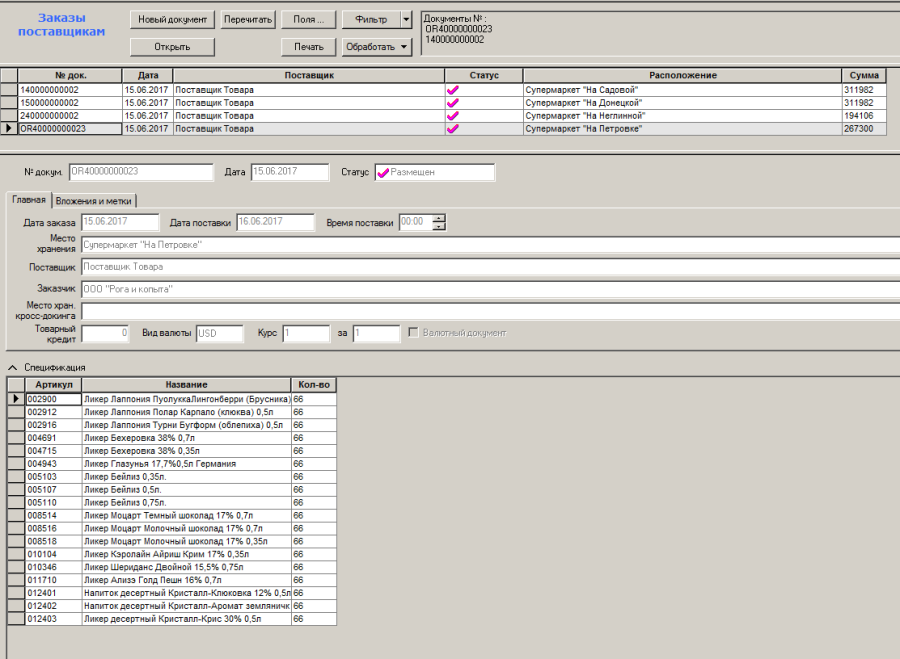Click the current-row arrow marker beside OR40000000023
The height and width of the screenshot is (659, 900).
pyautogui.click(x=9, y=129)
